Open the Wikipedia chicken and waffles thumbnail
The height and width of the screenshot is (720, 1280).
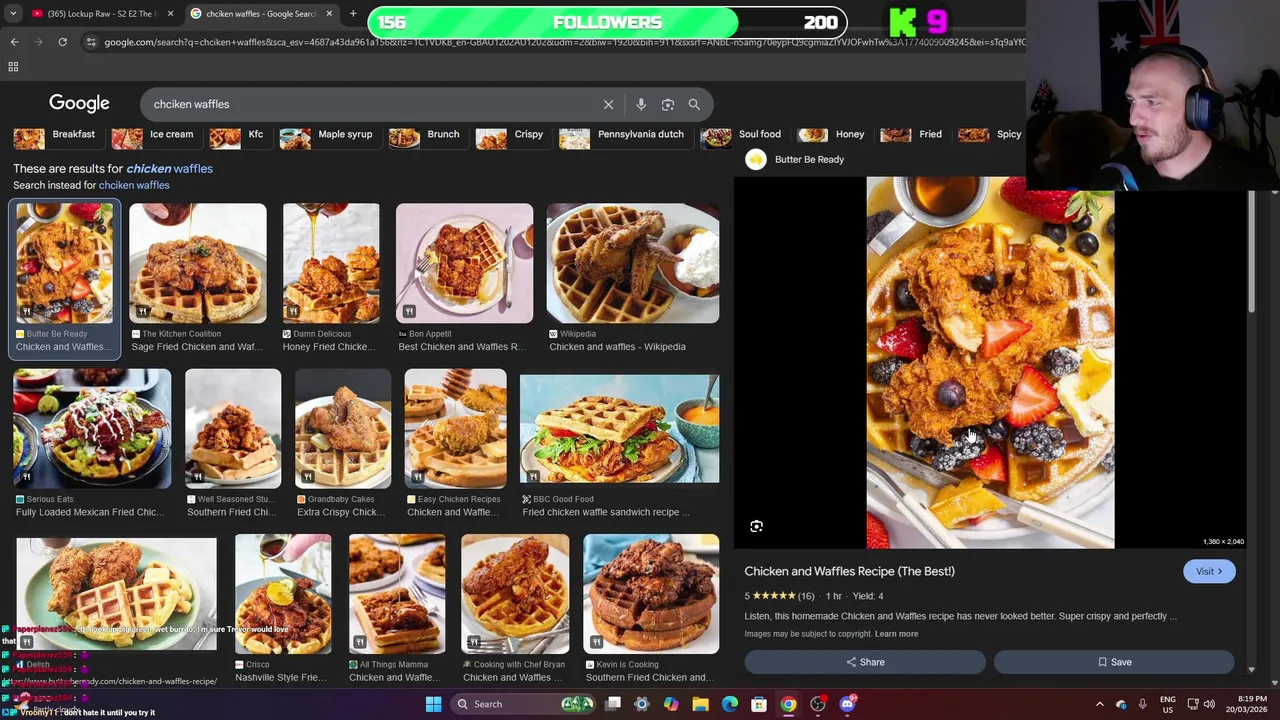[x=633, y=264]
